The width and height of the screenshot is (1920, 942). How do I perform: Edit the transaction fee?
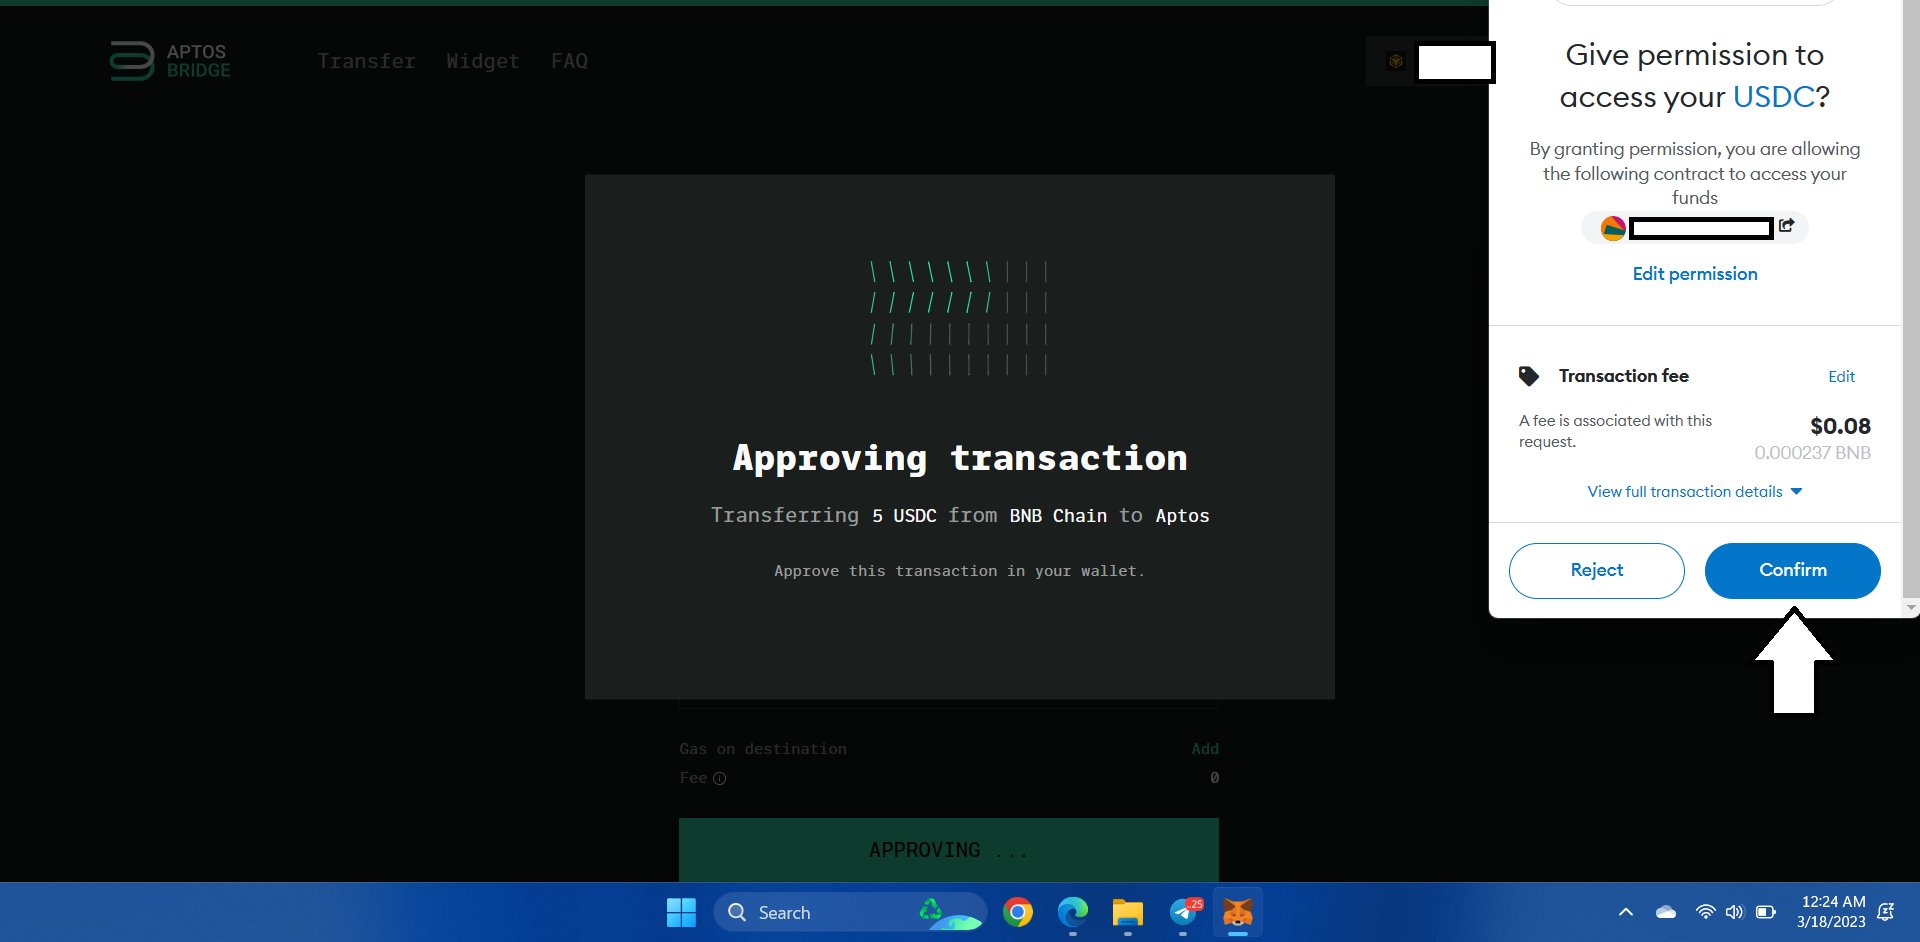pyautogui.click(x=1841, y=377)
